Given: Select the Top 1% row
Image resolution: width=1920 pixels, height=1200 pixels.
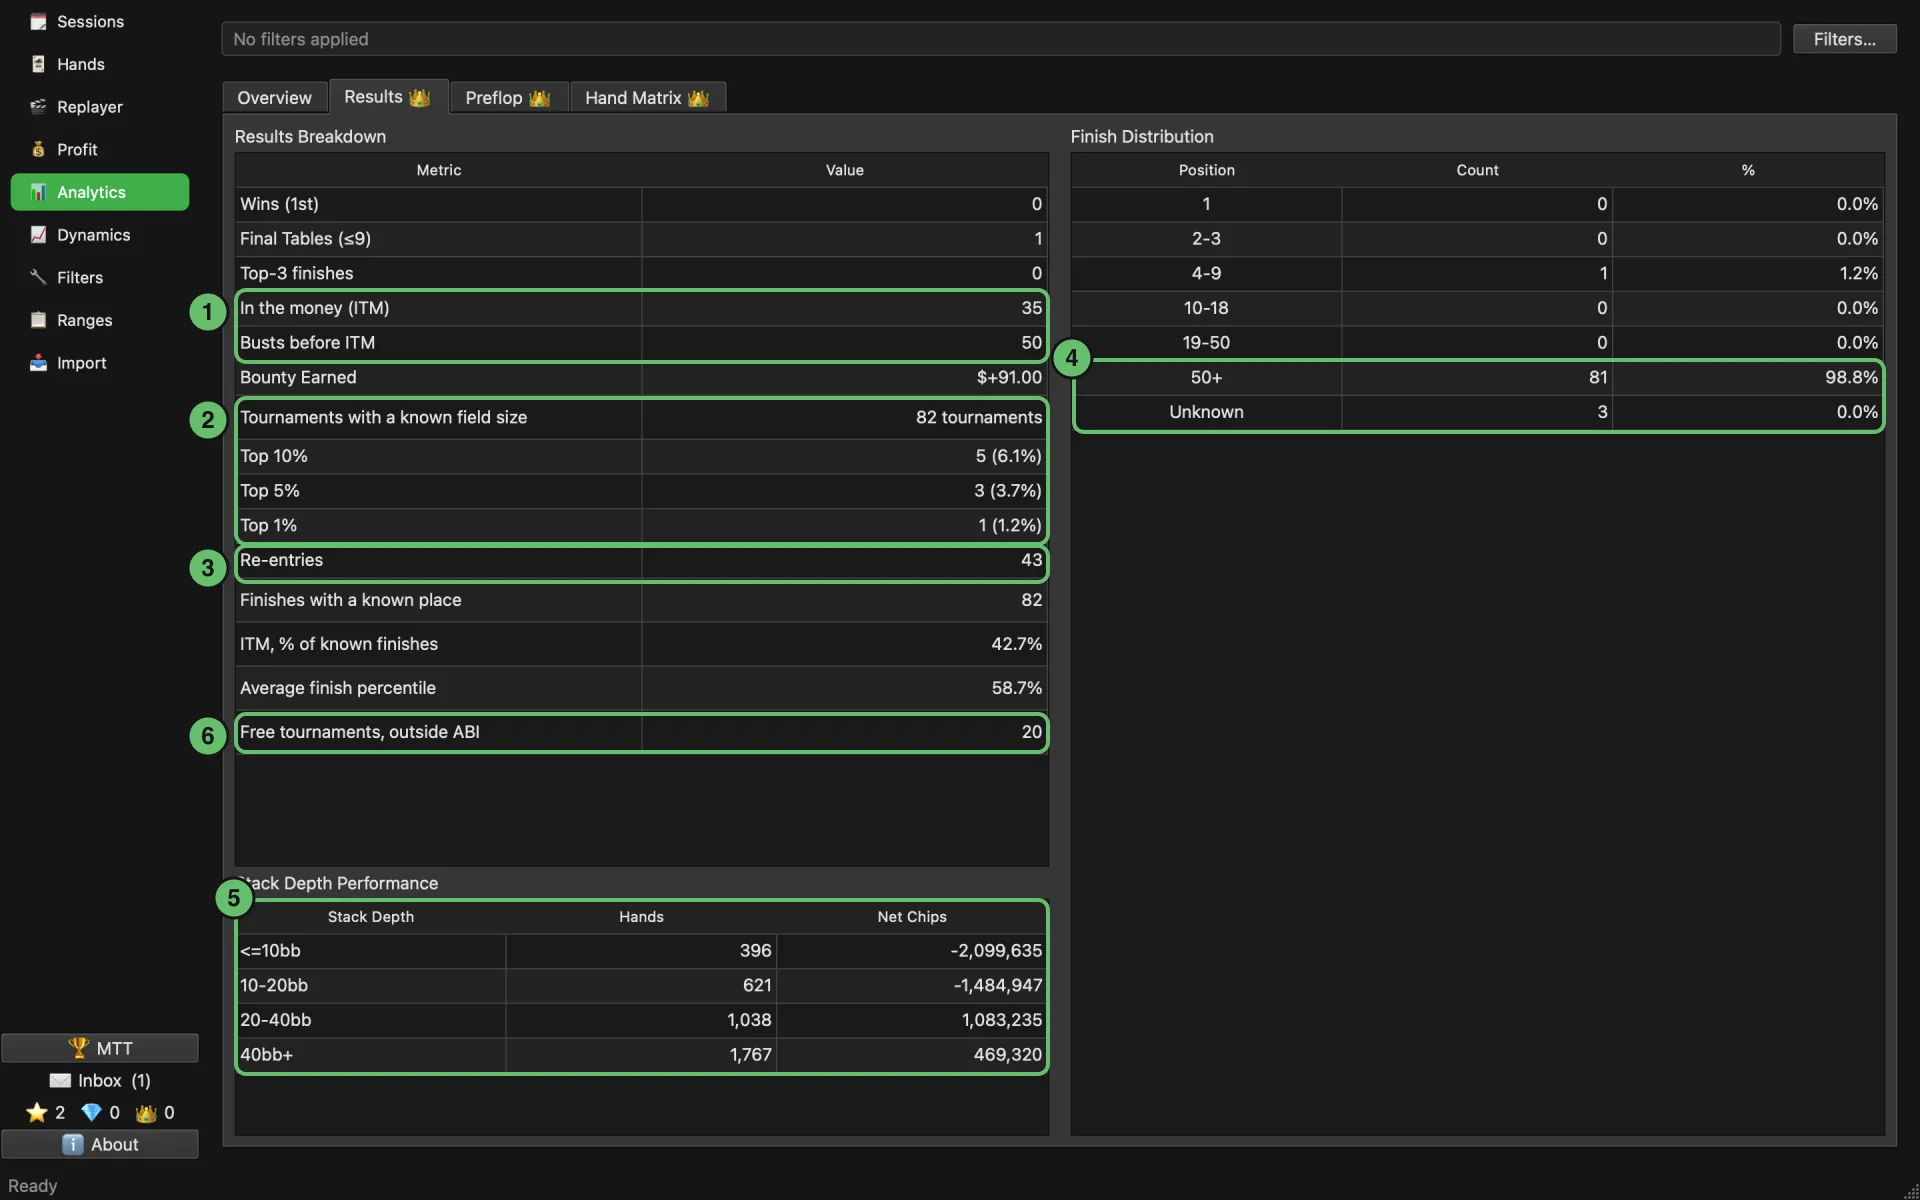Looking at the screenshot, I should pos(641,526).
